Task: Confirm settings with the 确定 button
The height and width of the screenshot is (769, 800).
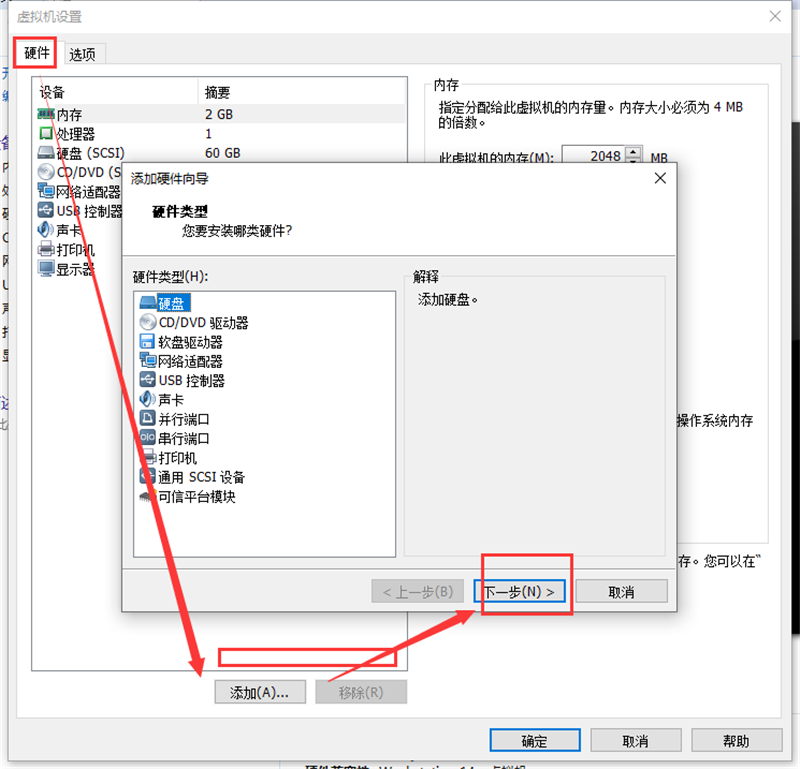Action: [534, 740]
